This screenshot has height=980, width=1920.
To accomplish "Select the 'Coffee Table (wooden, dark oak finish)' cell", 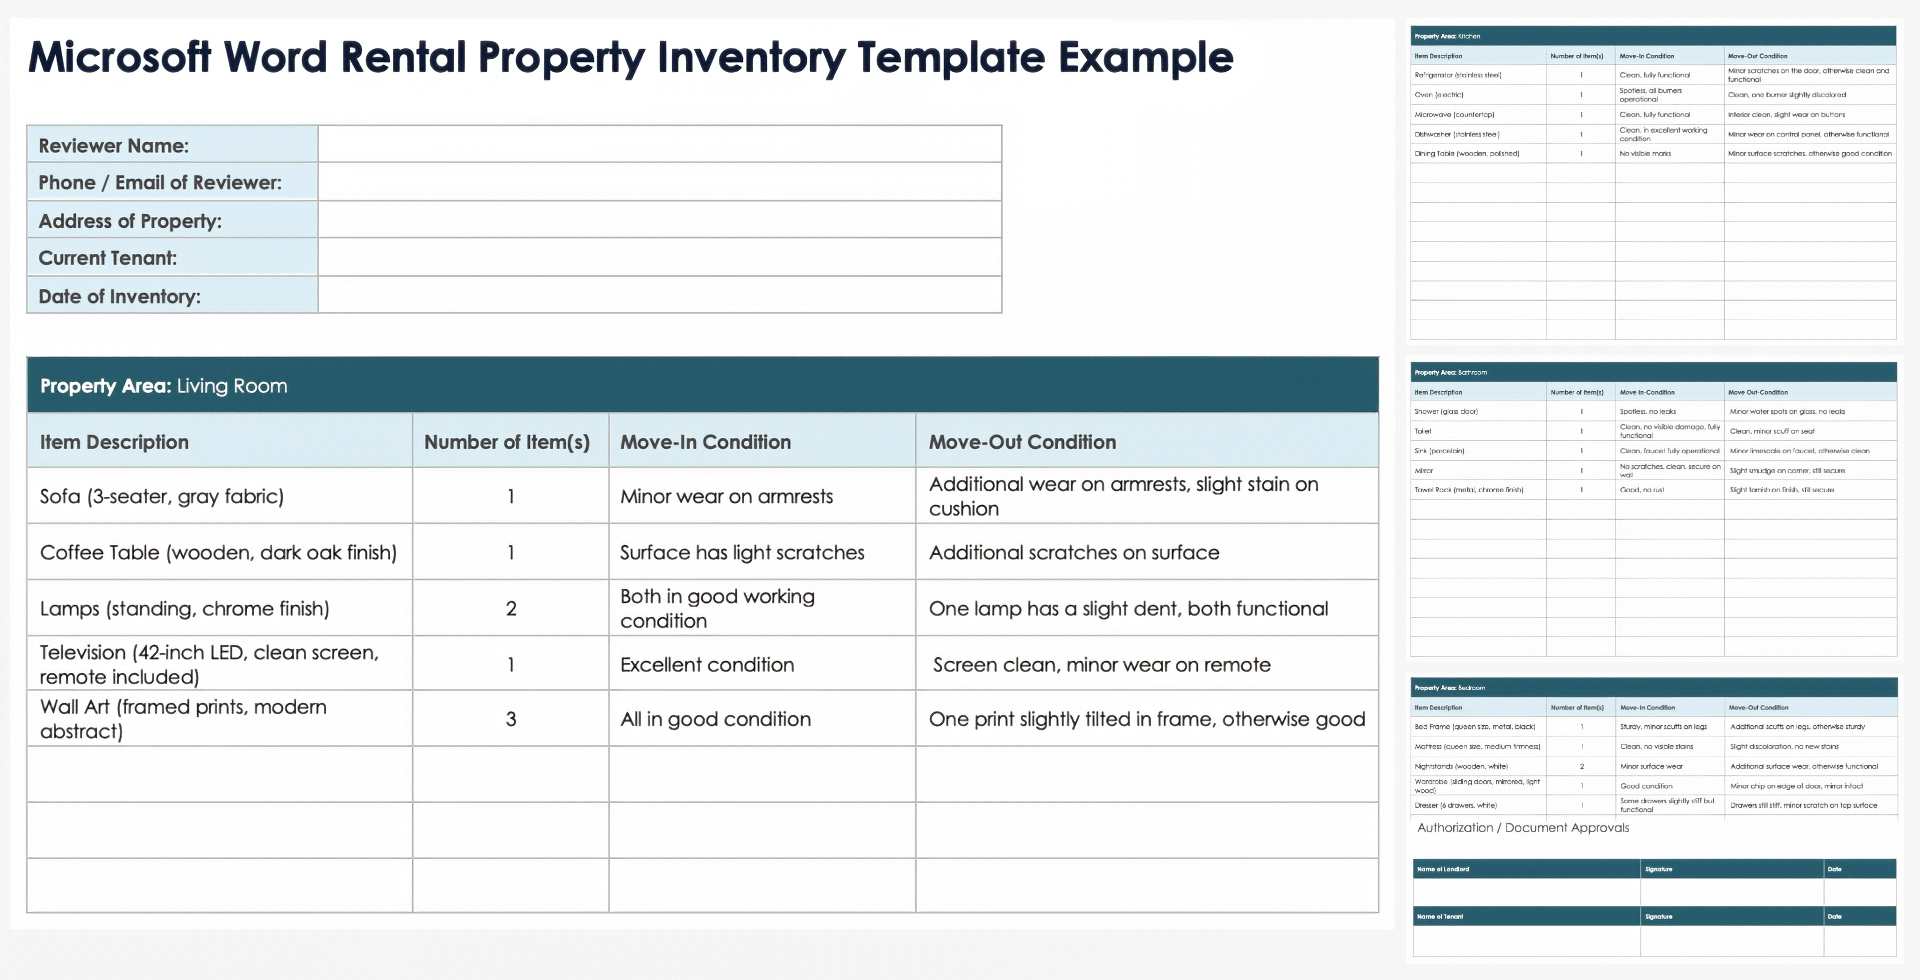I will [220, 552].
